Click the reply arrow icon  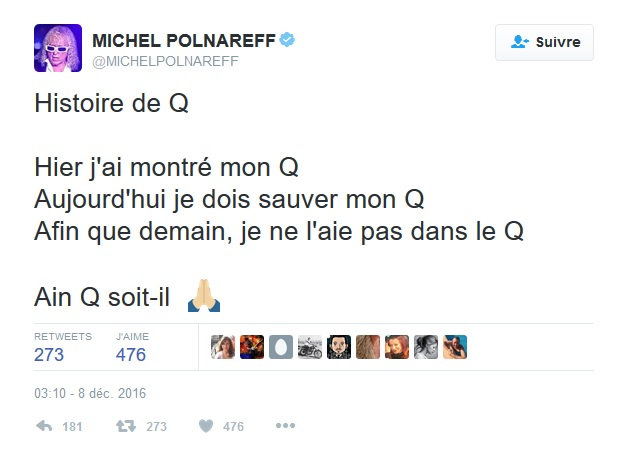(x=44, y=426)
